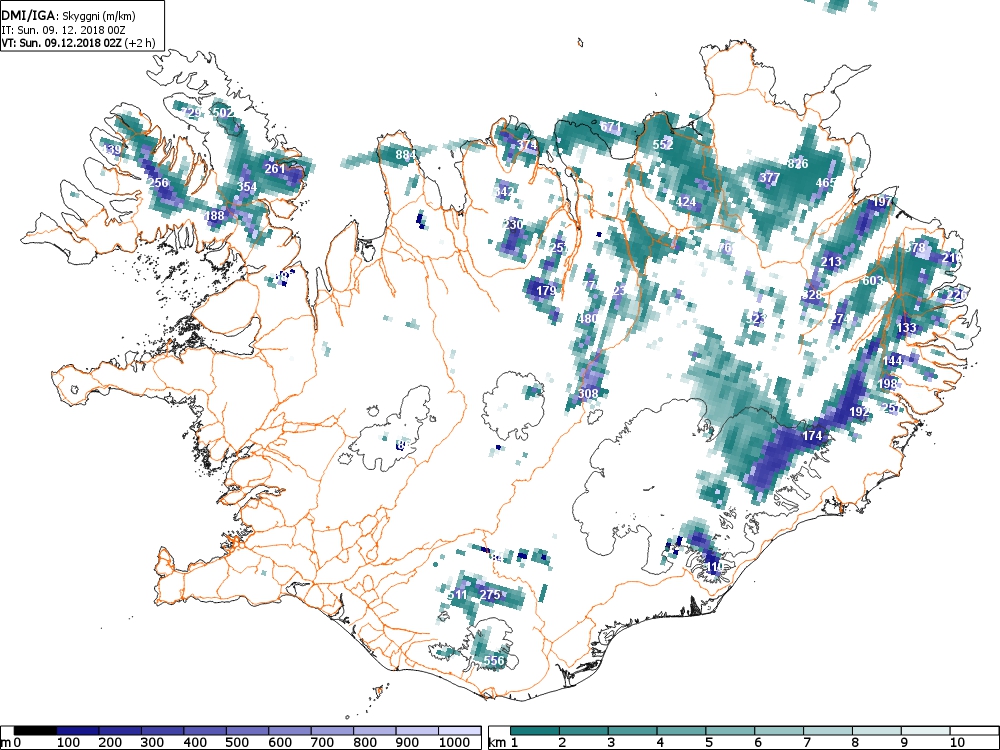Pick the teal swatch between km 5 and 6
1000x750 pixels.
pos(730,731)
